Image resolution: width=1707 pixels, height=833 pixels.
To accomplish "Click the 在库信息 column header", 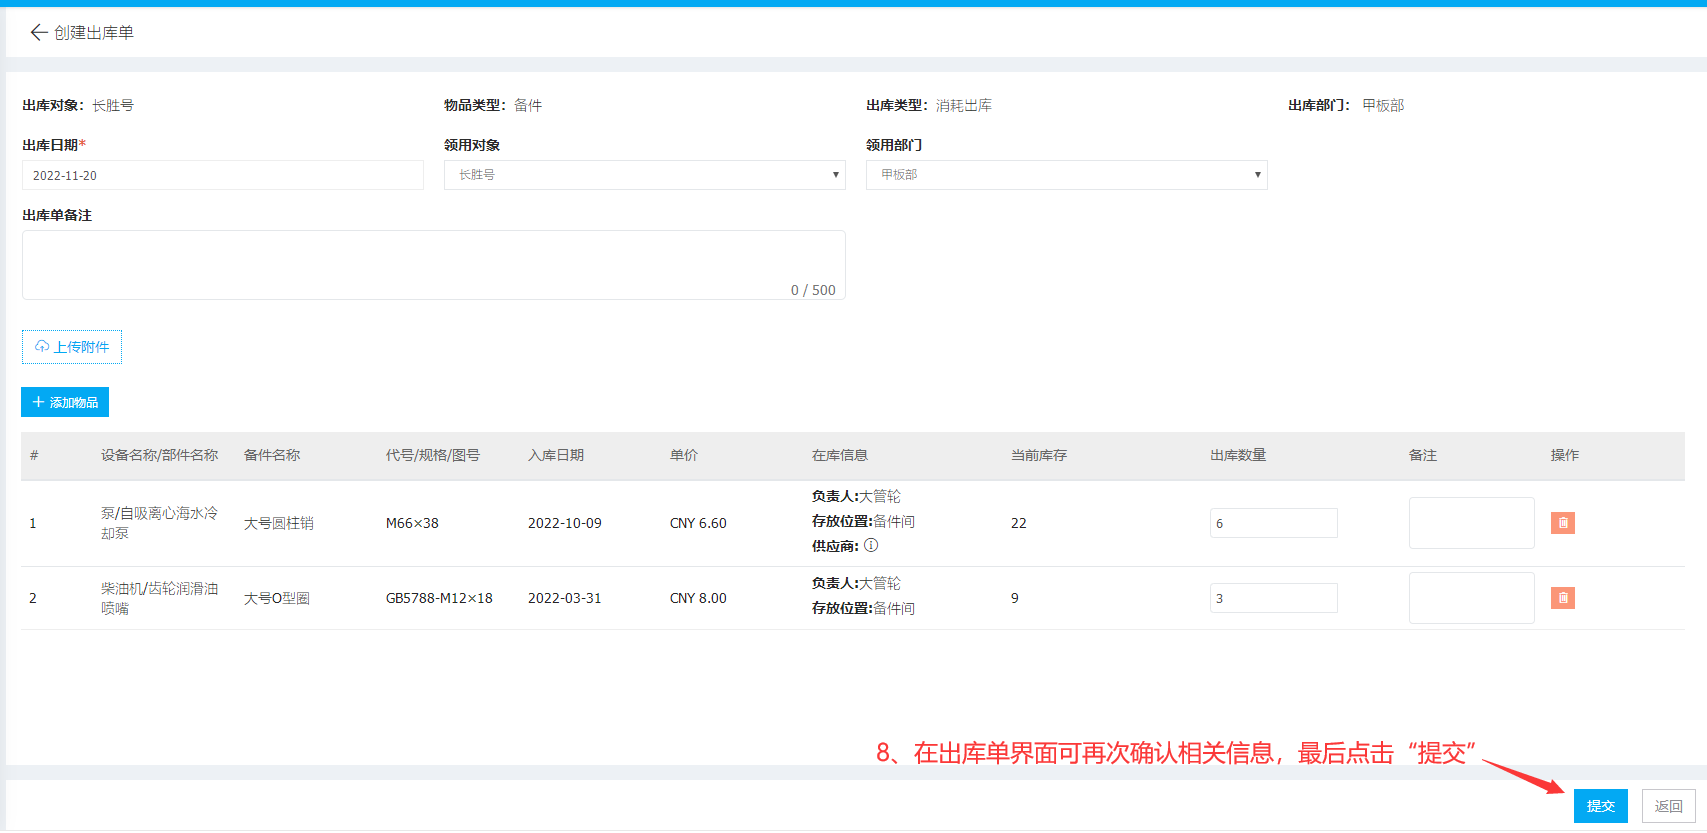I will coord(840,455).
